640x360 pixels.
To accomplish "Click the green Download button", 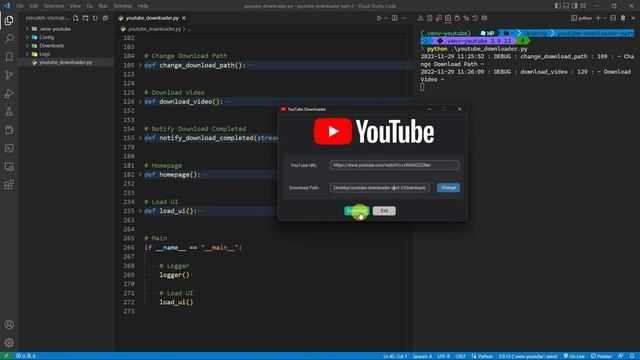I will 357,211.
